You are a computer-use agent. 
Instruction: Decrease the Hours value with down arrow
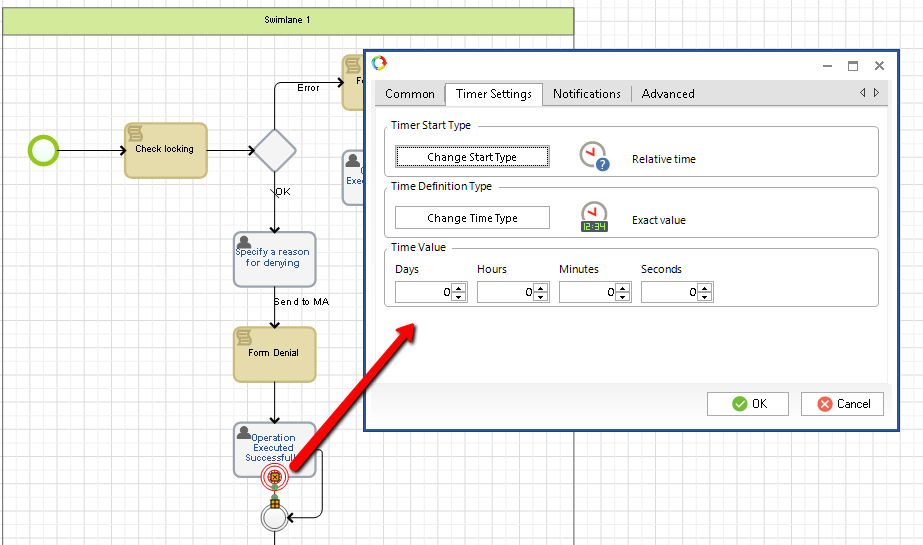tap(541, 297)
